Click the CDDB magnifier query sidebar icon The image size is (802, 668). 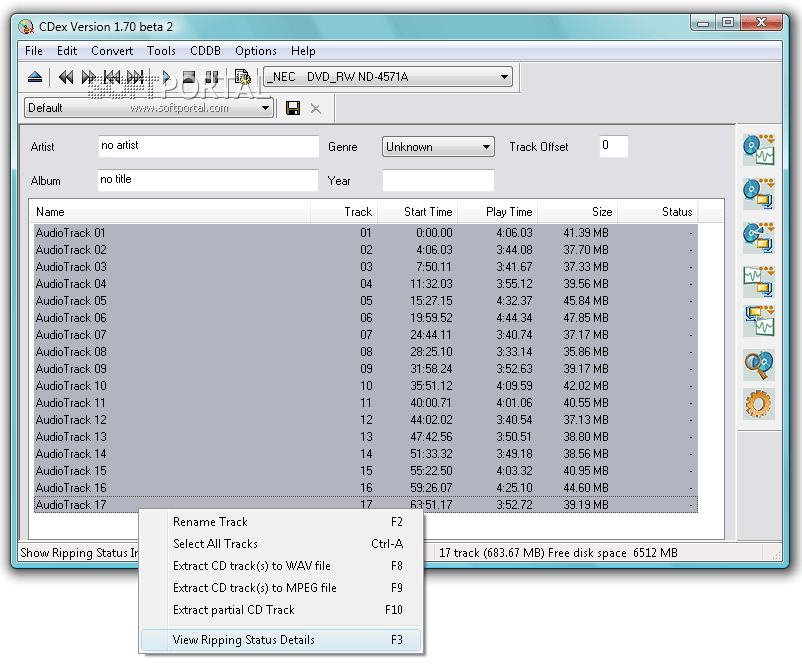[759, 365]
